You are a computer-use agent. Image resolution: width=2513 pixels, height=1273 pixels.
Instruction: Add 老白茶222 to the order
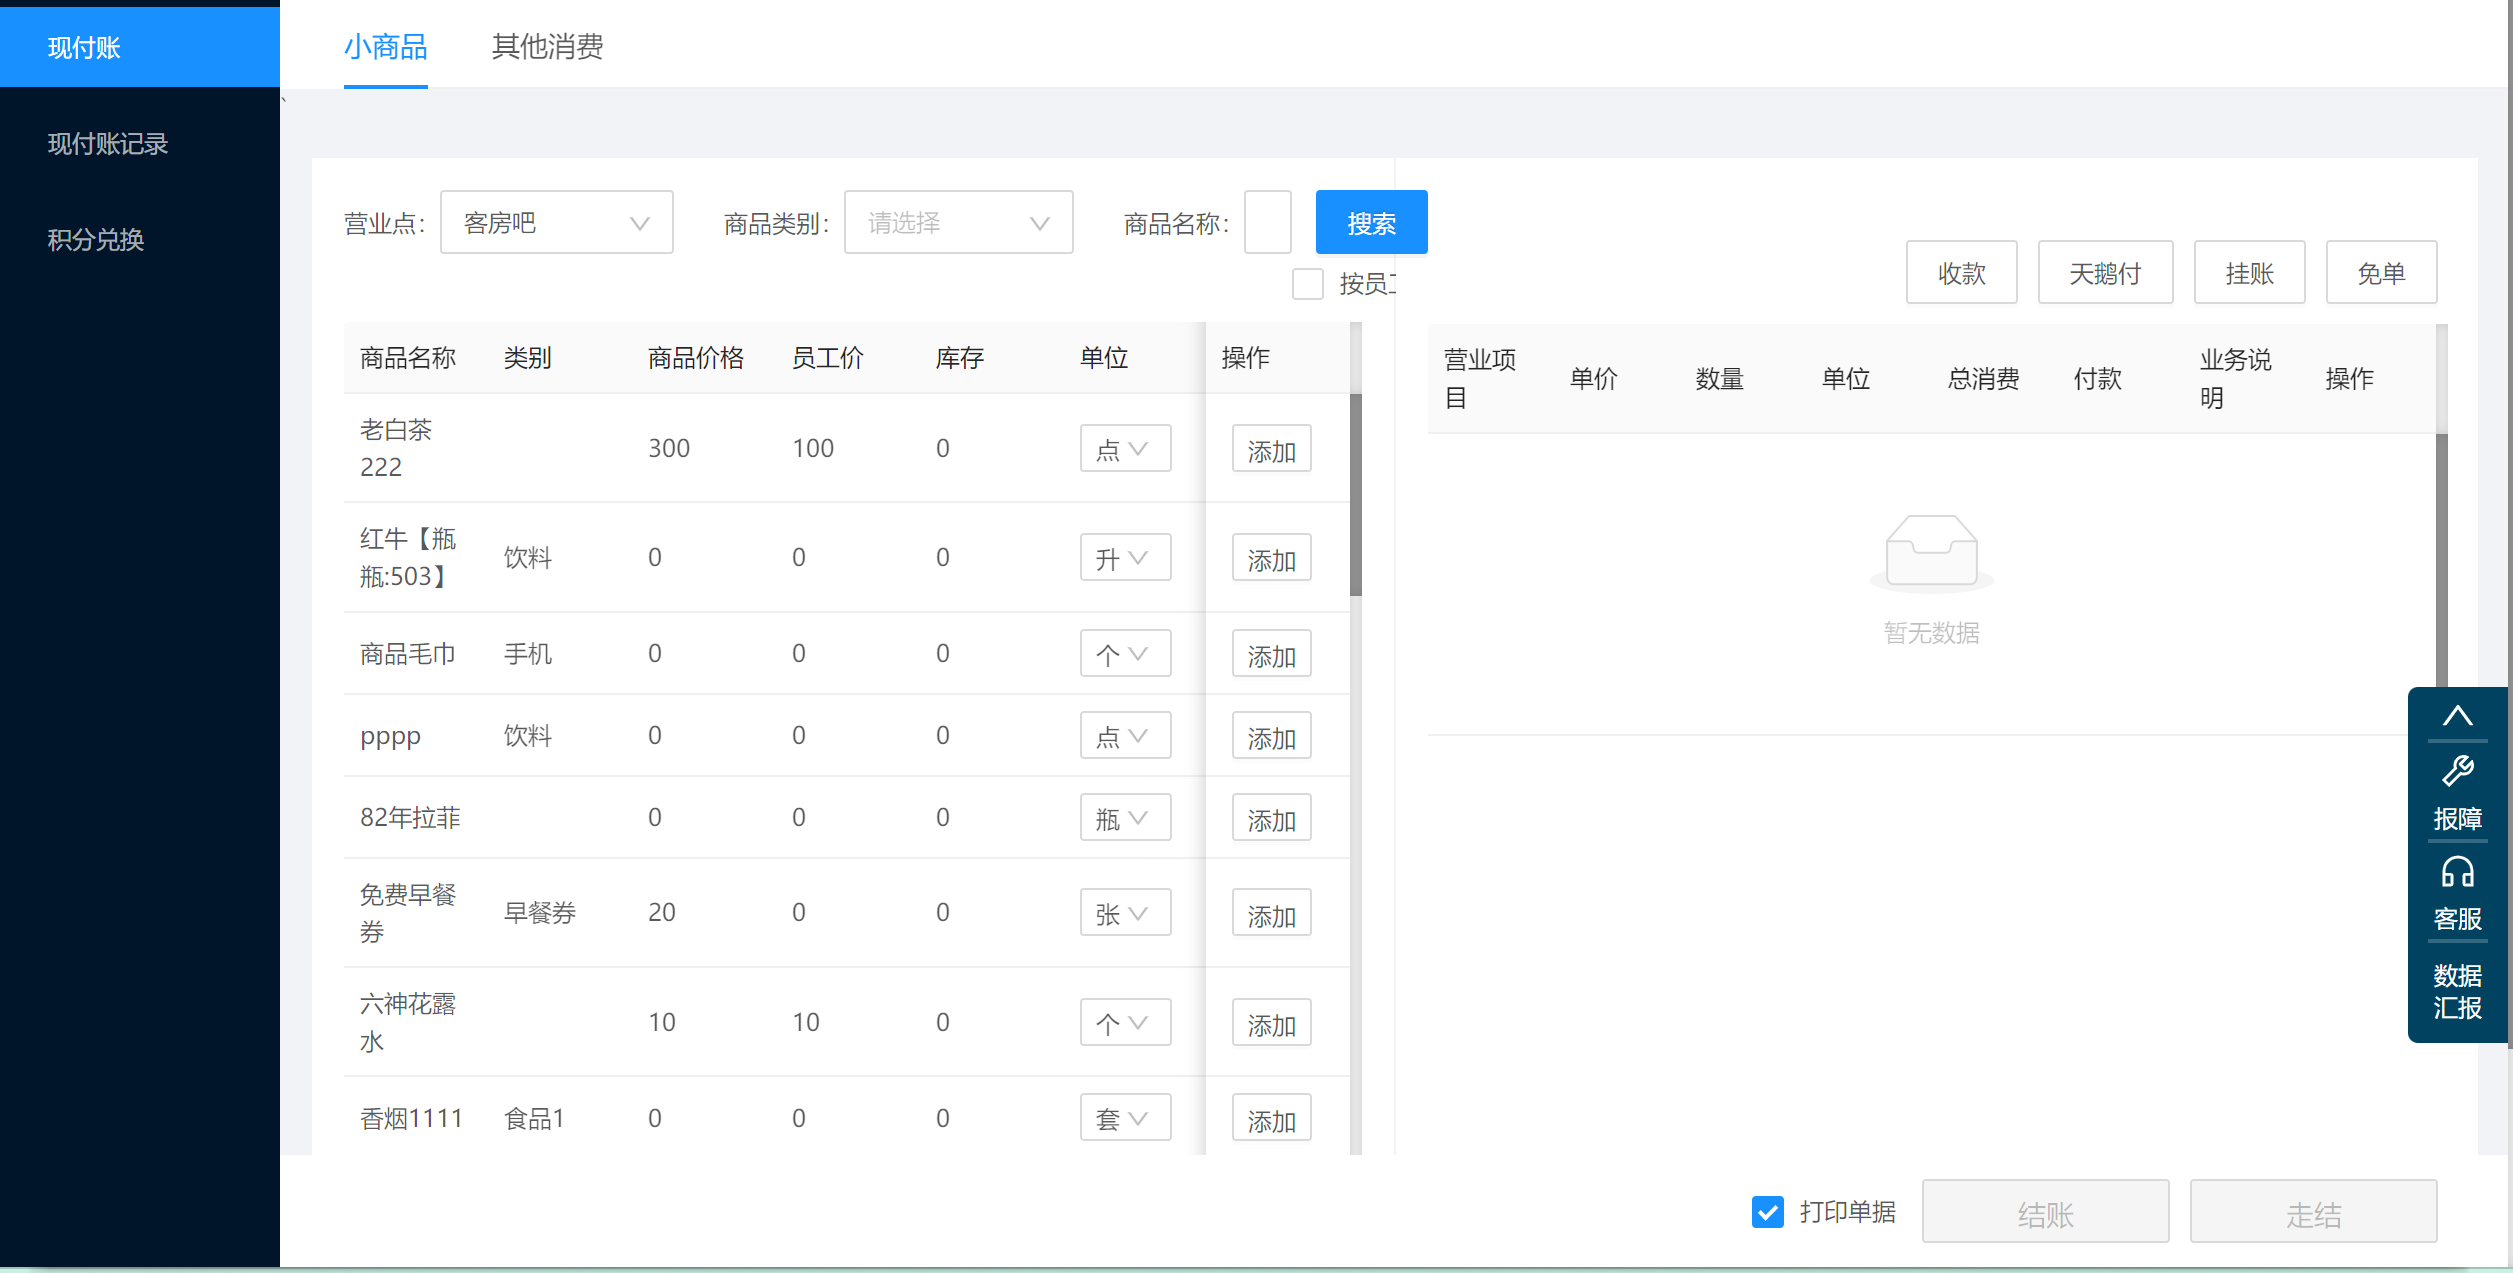click(1271, 449)
